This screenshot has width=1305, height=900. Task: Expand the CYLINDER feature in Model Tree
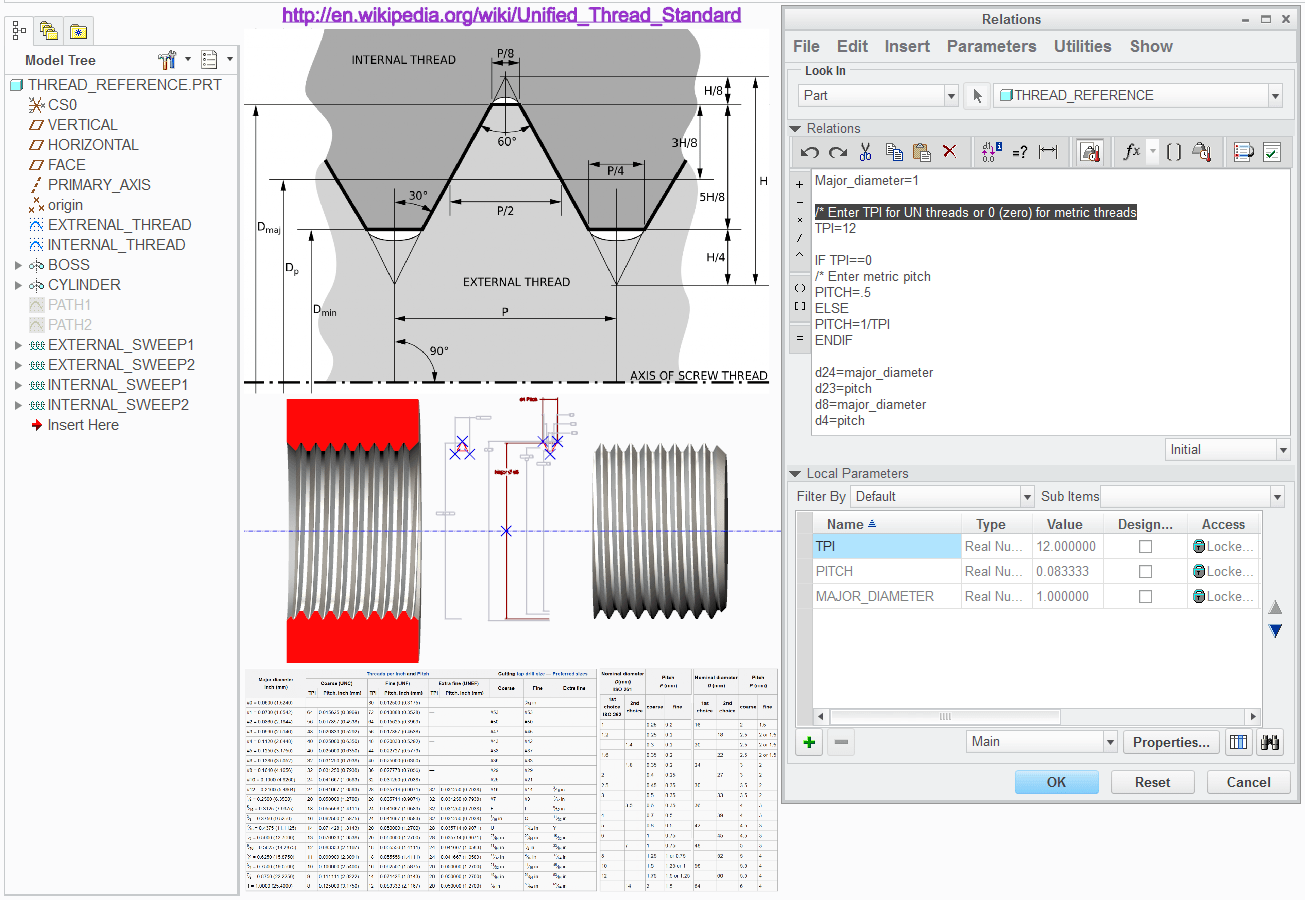(18, 285)
